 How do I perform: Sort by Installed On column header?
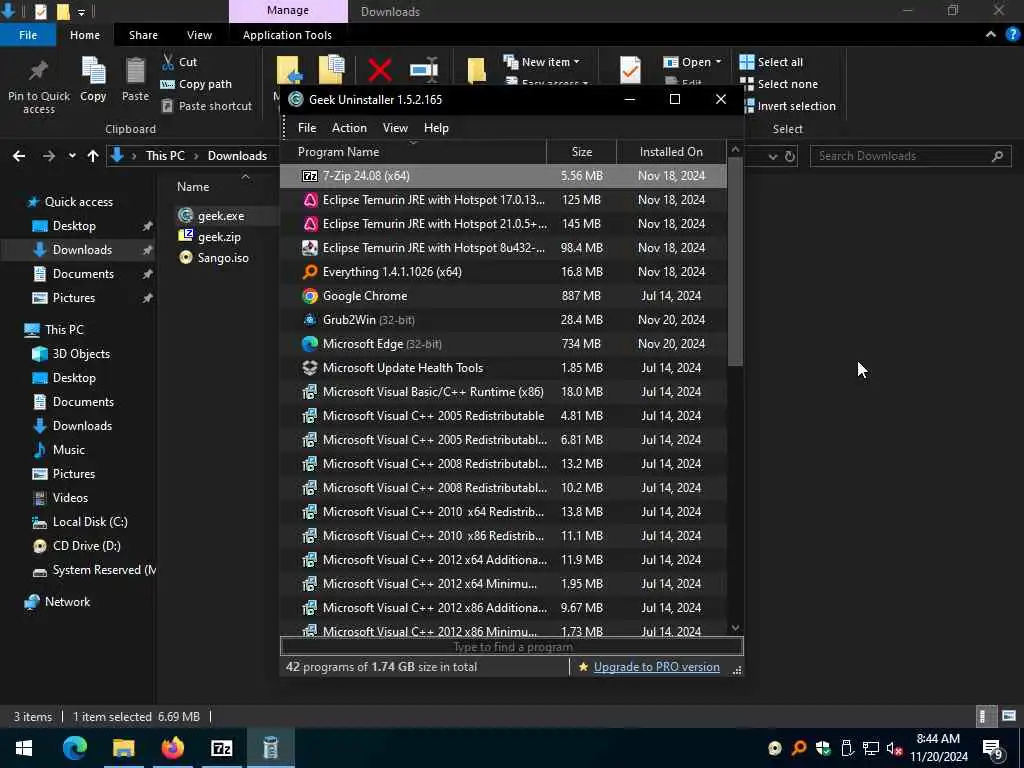671,152
